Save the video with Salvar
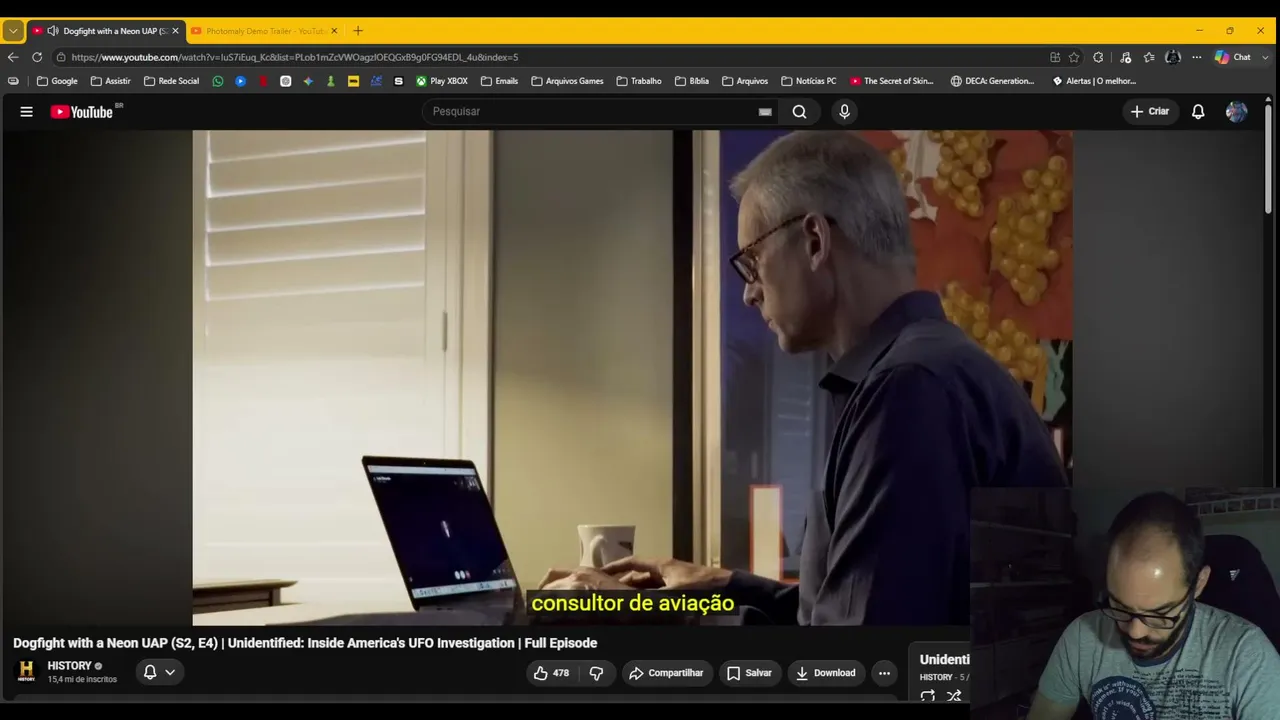 [x=749, y=673]
